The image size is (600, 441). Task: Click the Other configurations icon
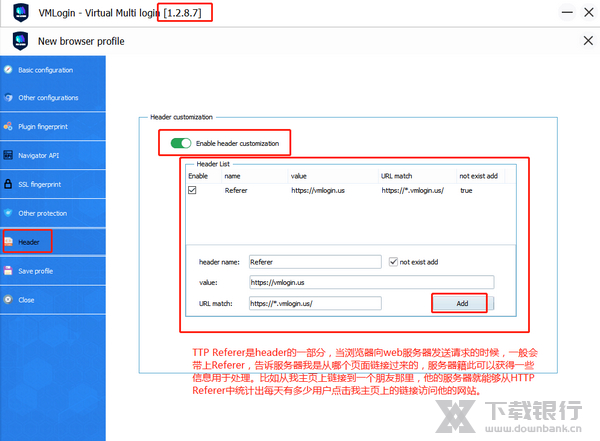(x=8, y=98)
